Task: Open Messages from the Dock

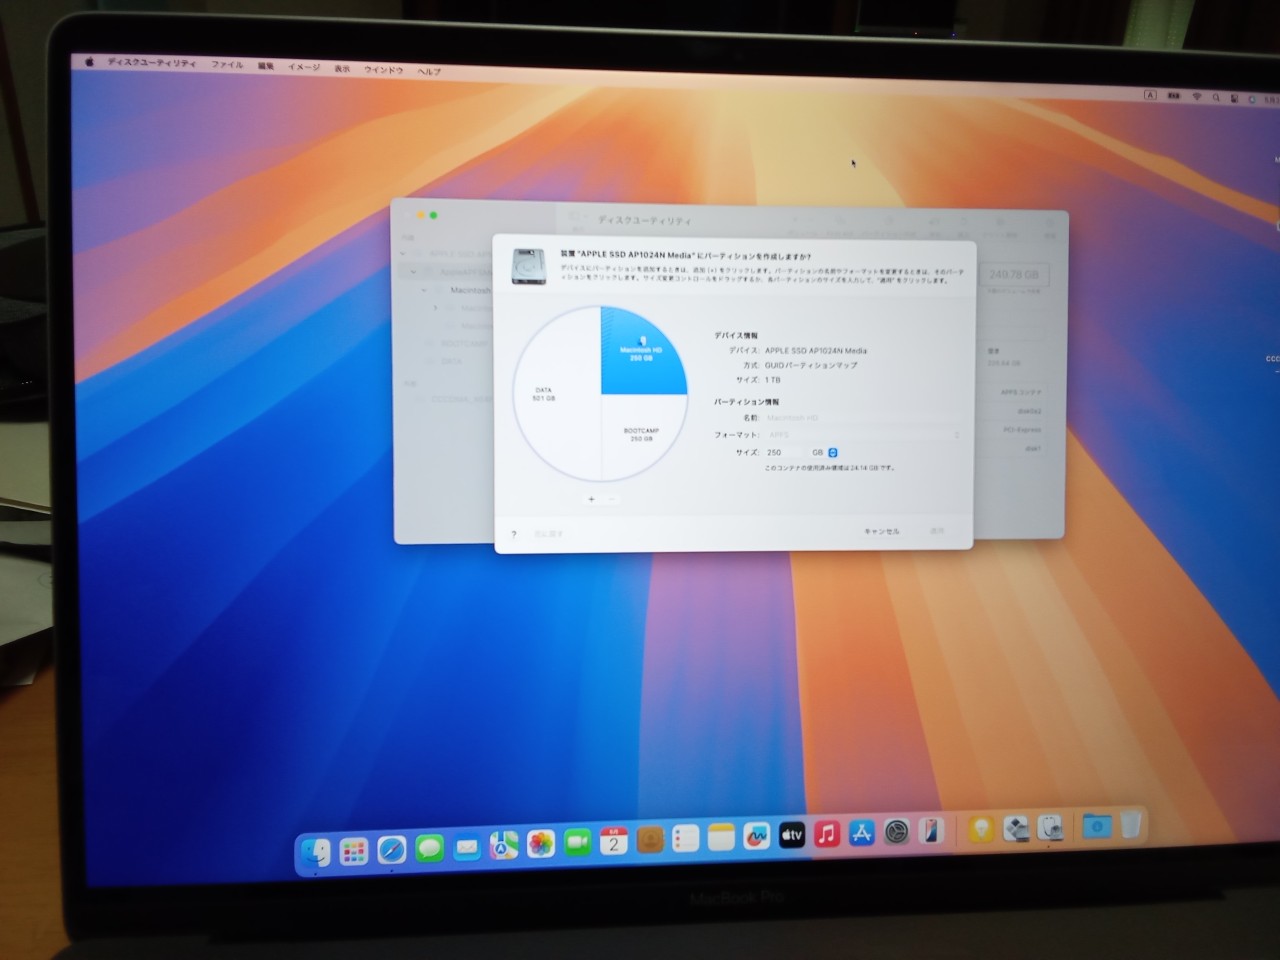Action: click(x=429, y=849)
